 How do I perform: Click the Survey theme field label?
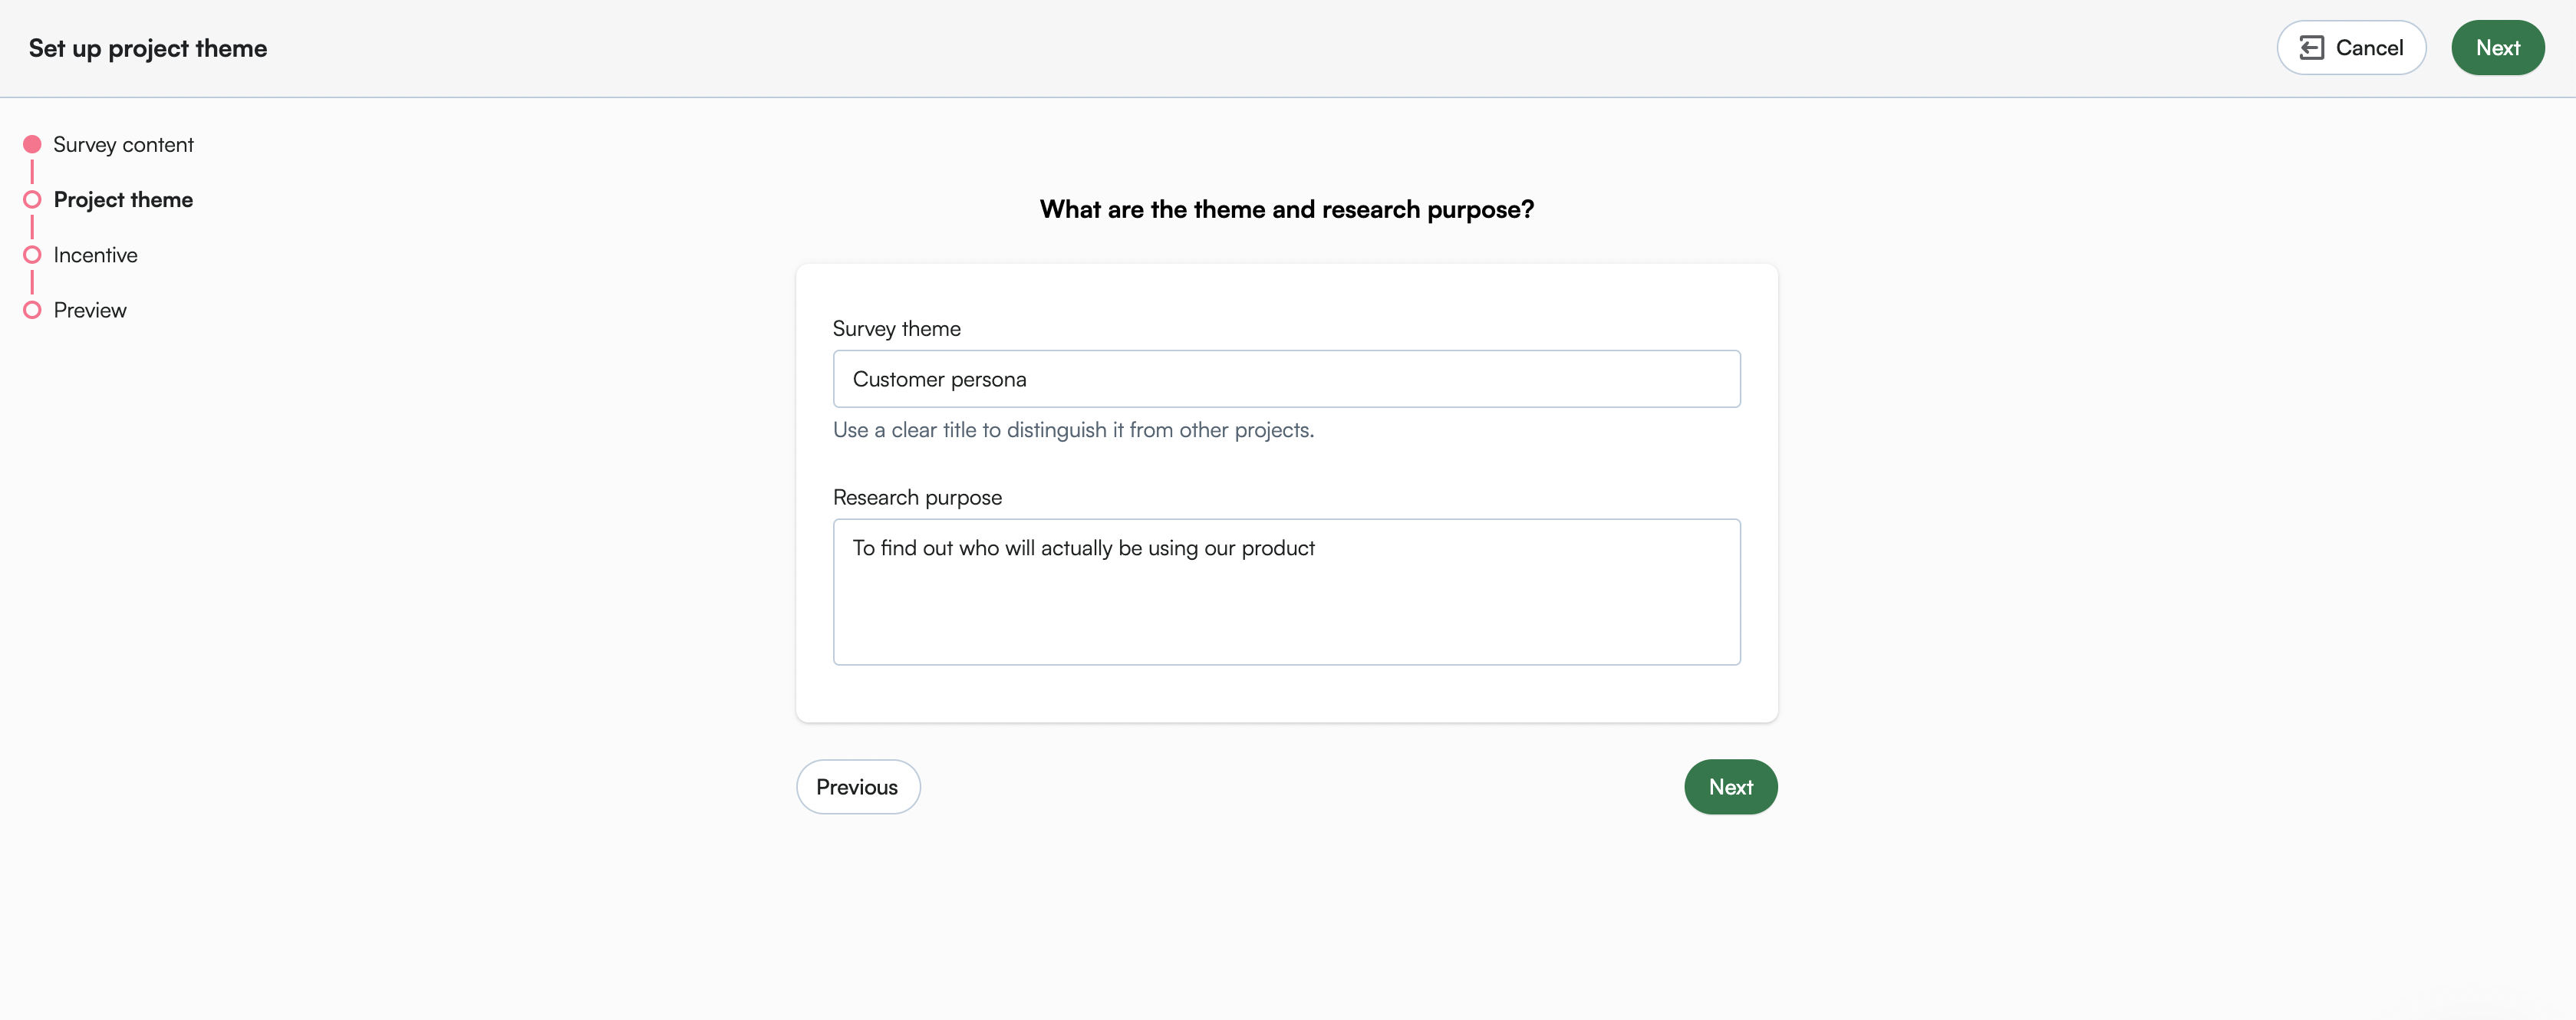(896, 329)
